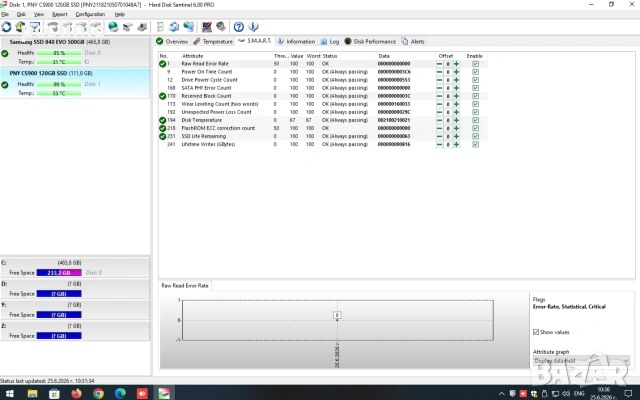Click the globe network toolbar icon
The width and height of the screenshot is (640, 400).
tap(113, 27)
